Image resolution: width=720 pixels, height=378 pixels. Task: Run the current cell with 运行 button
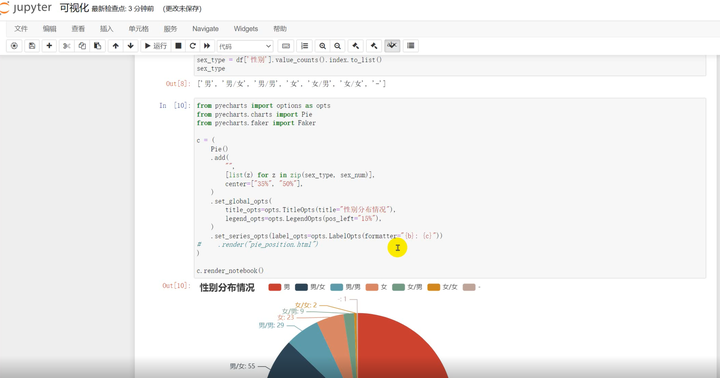pos(156,46)
